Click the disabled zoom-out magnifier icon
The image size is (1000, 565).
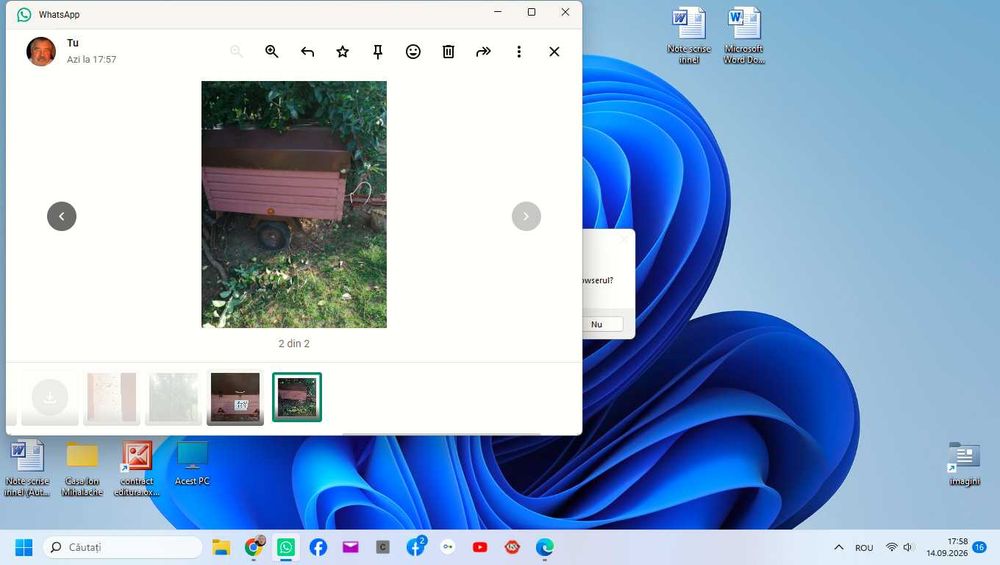click(237, 52)
